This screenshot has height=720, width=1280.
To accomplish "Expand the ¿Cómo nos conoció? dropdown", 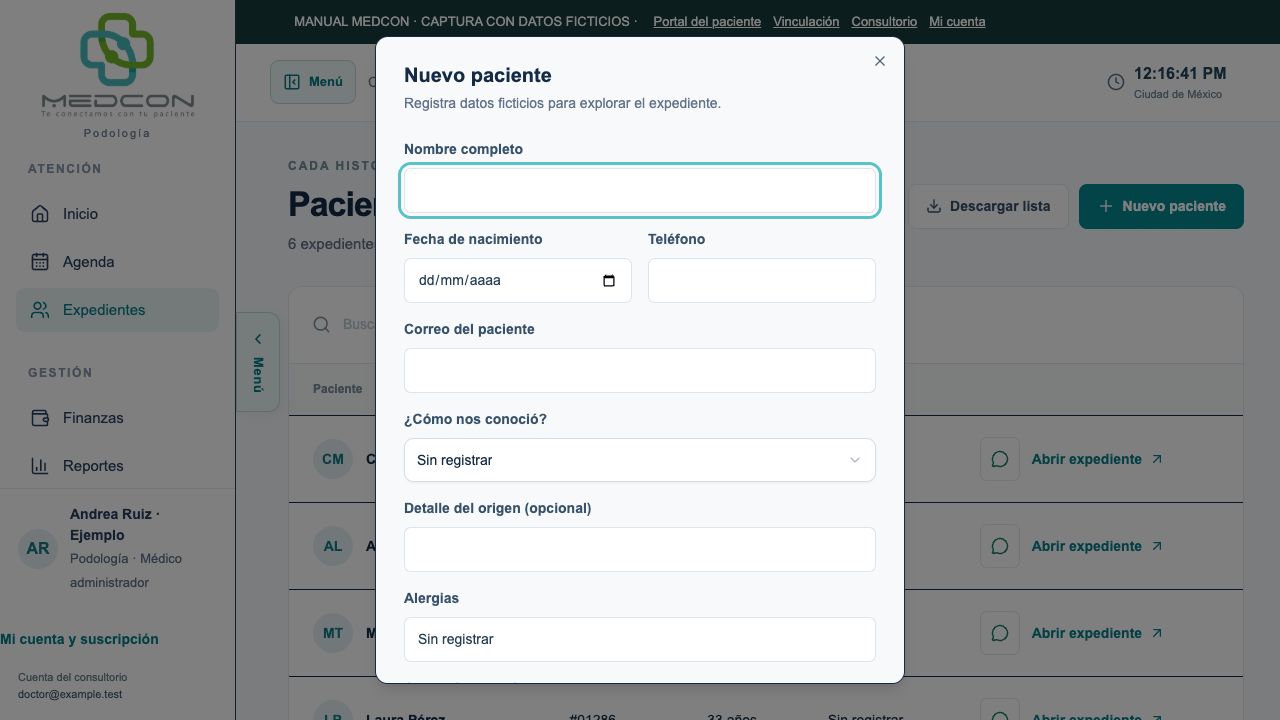I will (640, 460).
